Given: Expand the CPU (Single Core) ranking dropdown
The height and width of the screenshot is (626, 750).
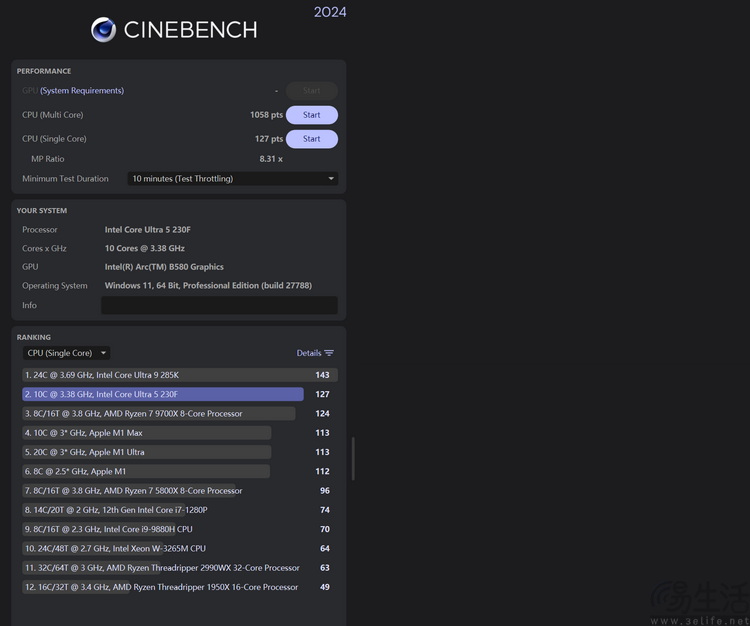Looking at the screenshot, I should (66, 353).
